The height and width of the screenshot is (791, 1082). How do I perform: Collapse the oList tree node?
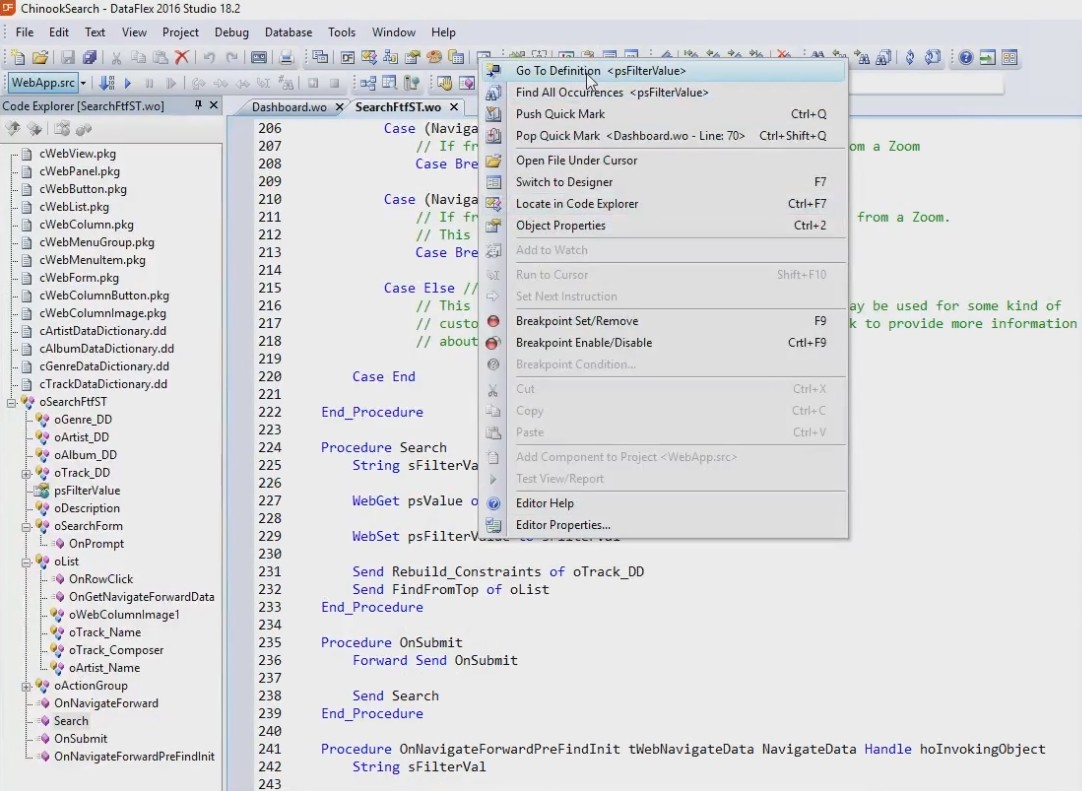(27, 562)
